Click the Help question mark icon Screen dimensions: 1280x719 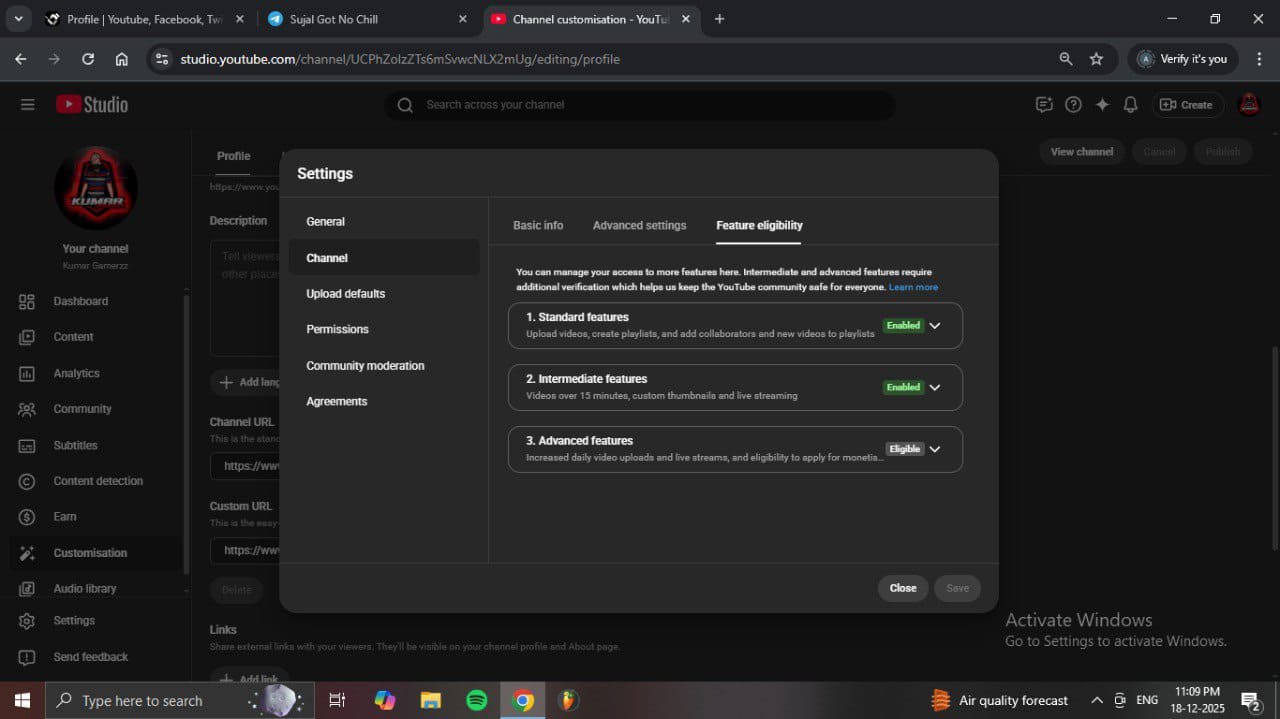pos(1073,105)
